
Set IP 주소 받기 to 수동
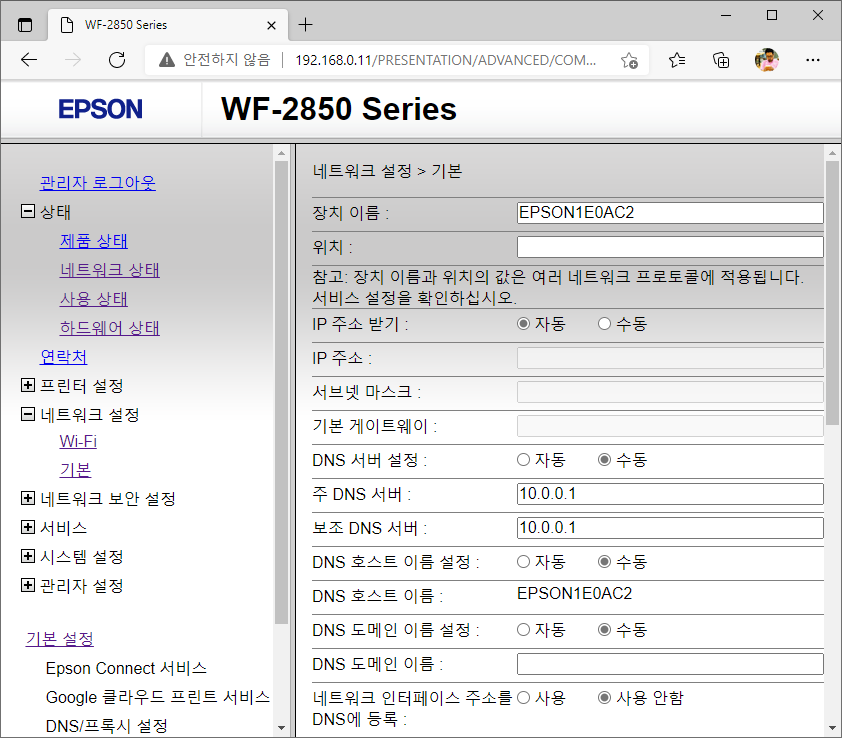click(604, 324)
